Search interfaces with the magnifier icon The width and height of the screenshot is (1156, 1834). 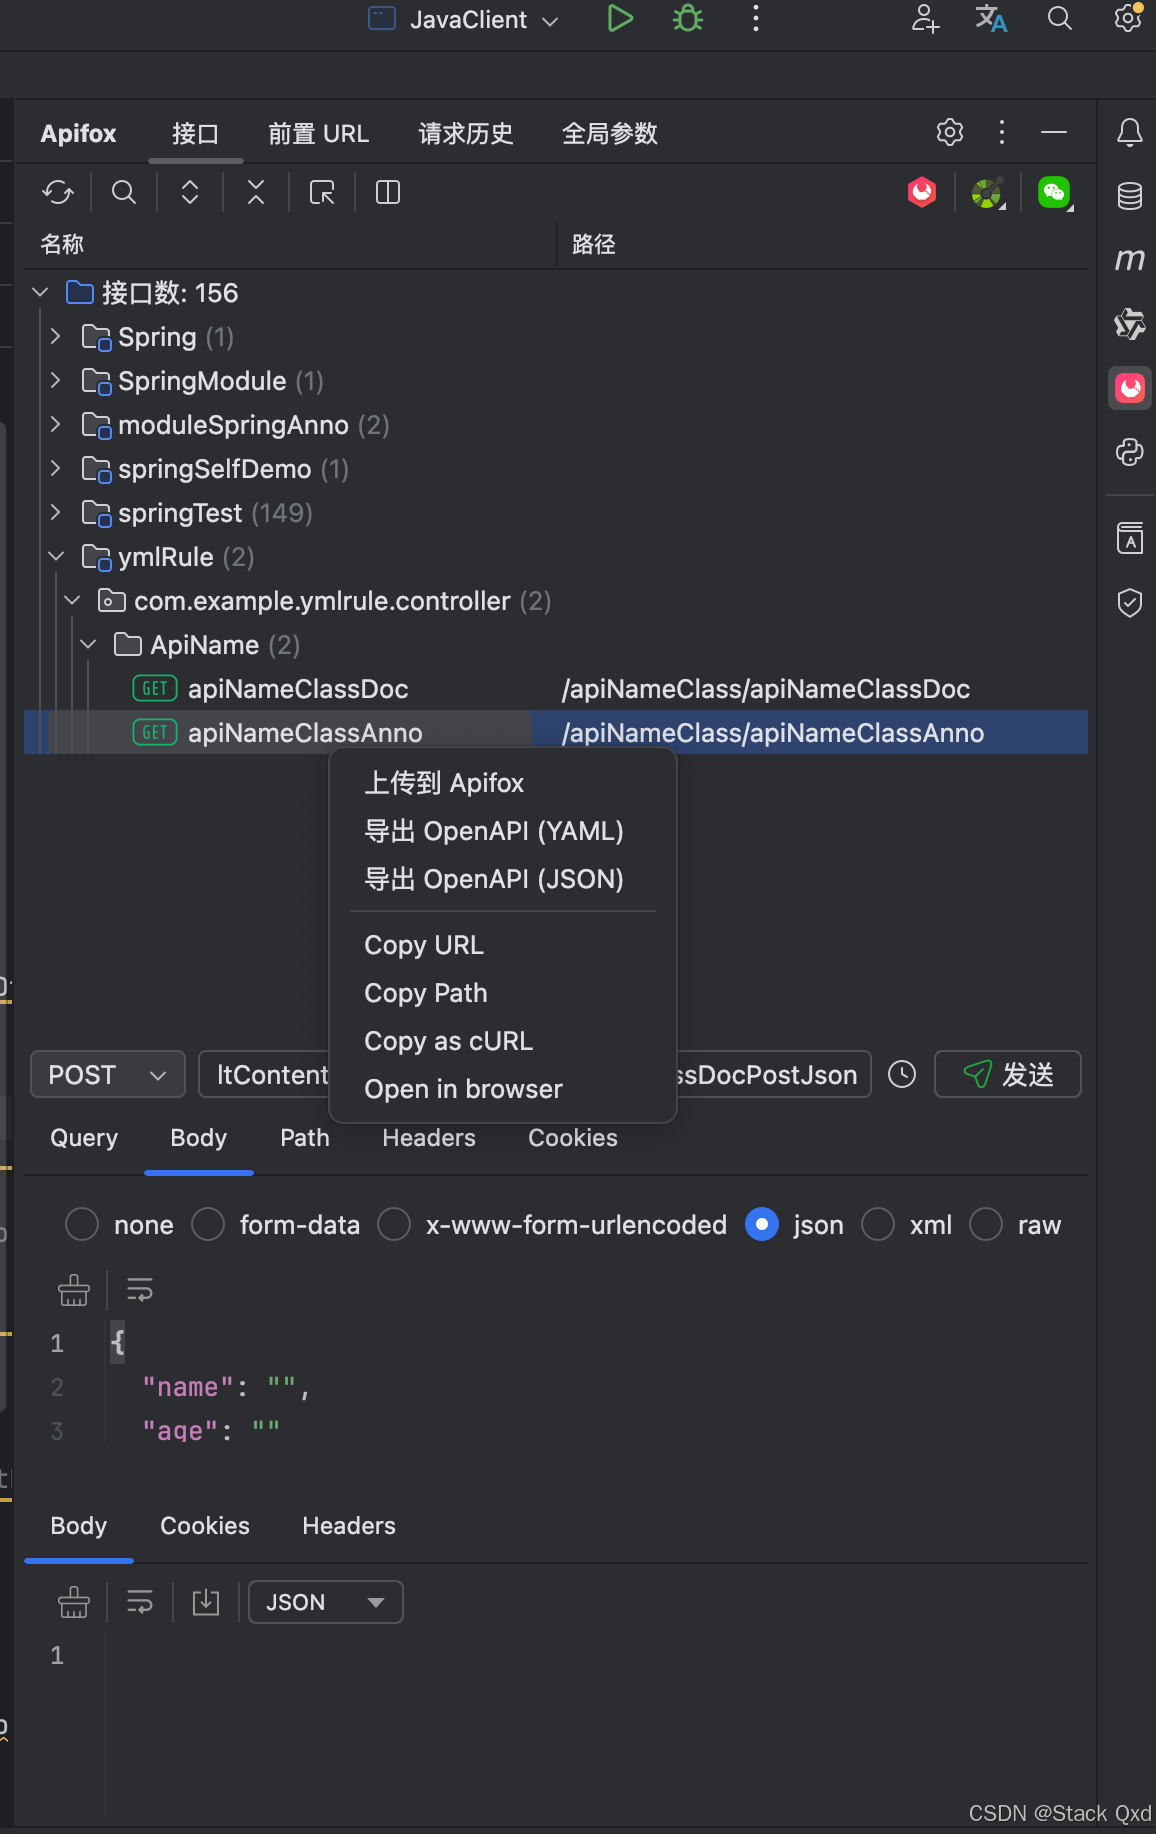[124, 192]
